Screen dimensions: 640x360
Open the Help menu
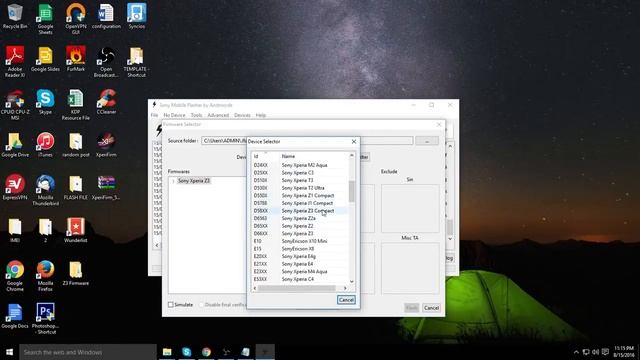(261, 115)
